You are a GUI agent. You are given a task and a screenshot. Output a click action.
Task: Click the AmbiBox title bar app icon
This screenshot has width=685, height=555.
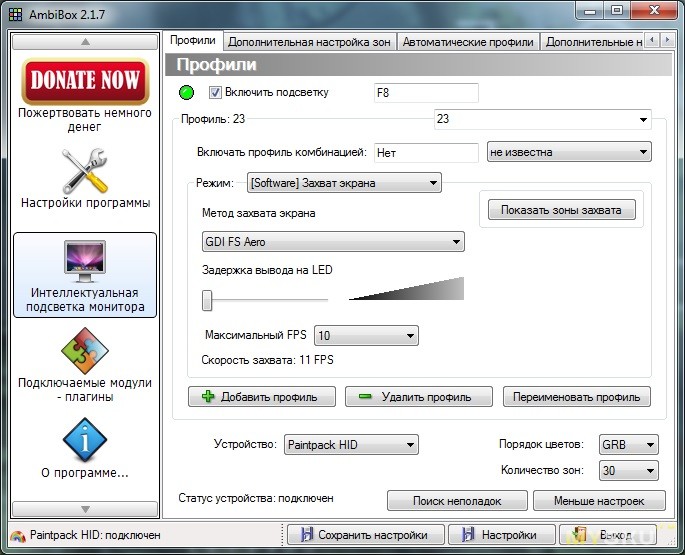point(15,14)
